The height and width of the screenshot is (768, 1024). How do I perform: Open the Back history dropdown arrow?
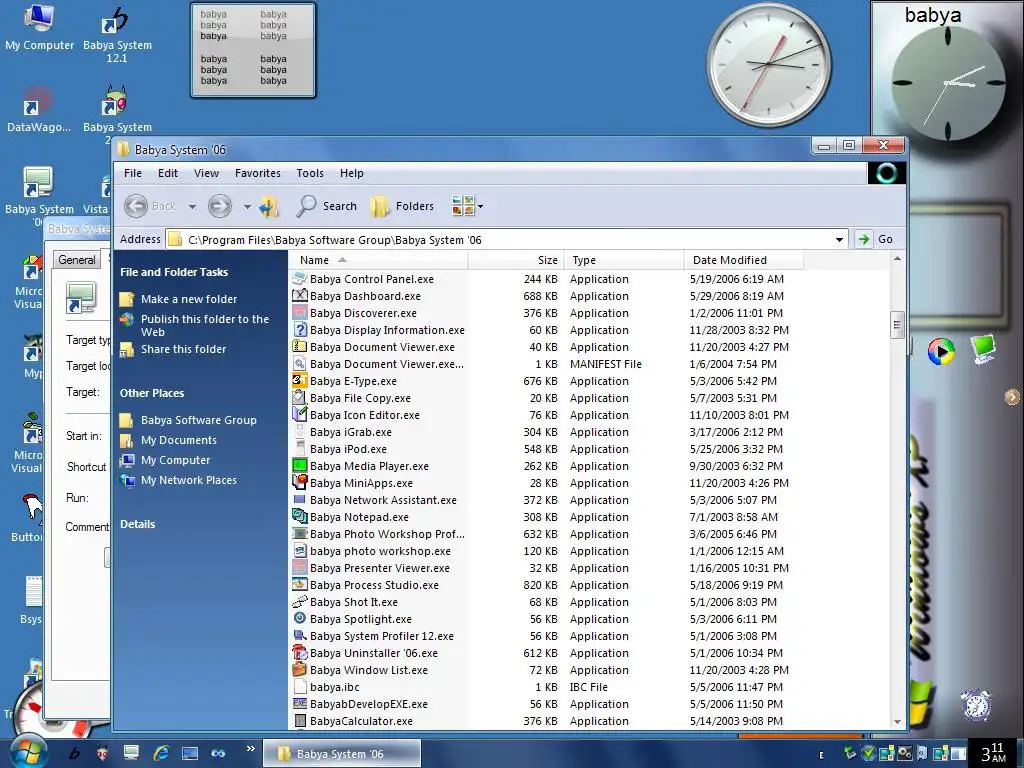192,207
